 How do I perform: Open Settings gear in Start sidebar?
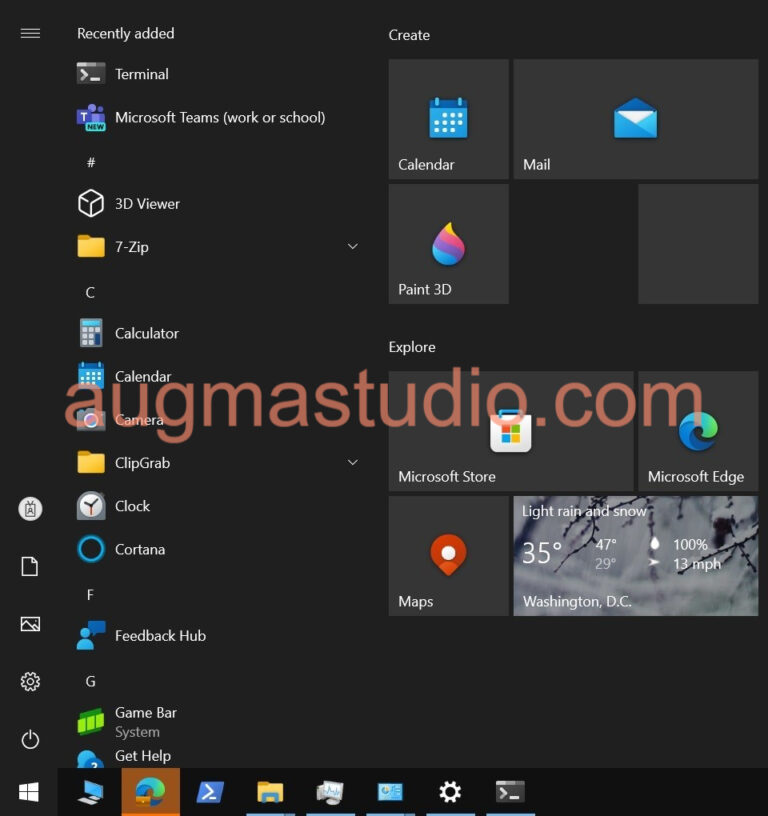click(x=30, y=681)
